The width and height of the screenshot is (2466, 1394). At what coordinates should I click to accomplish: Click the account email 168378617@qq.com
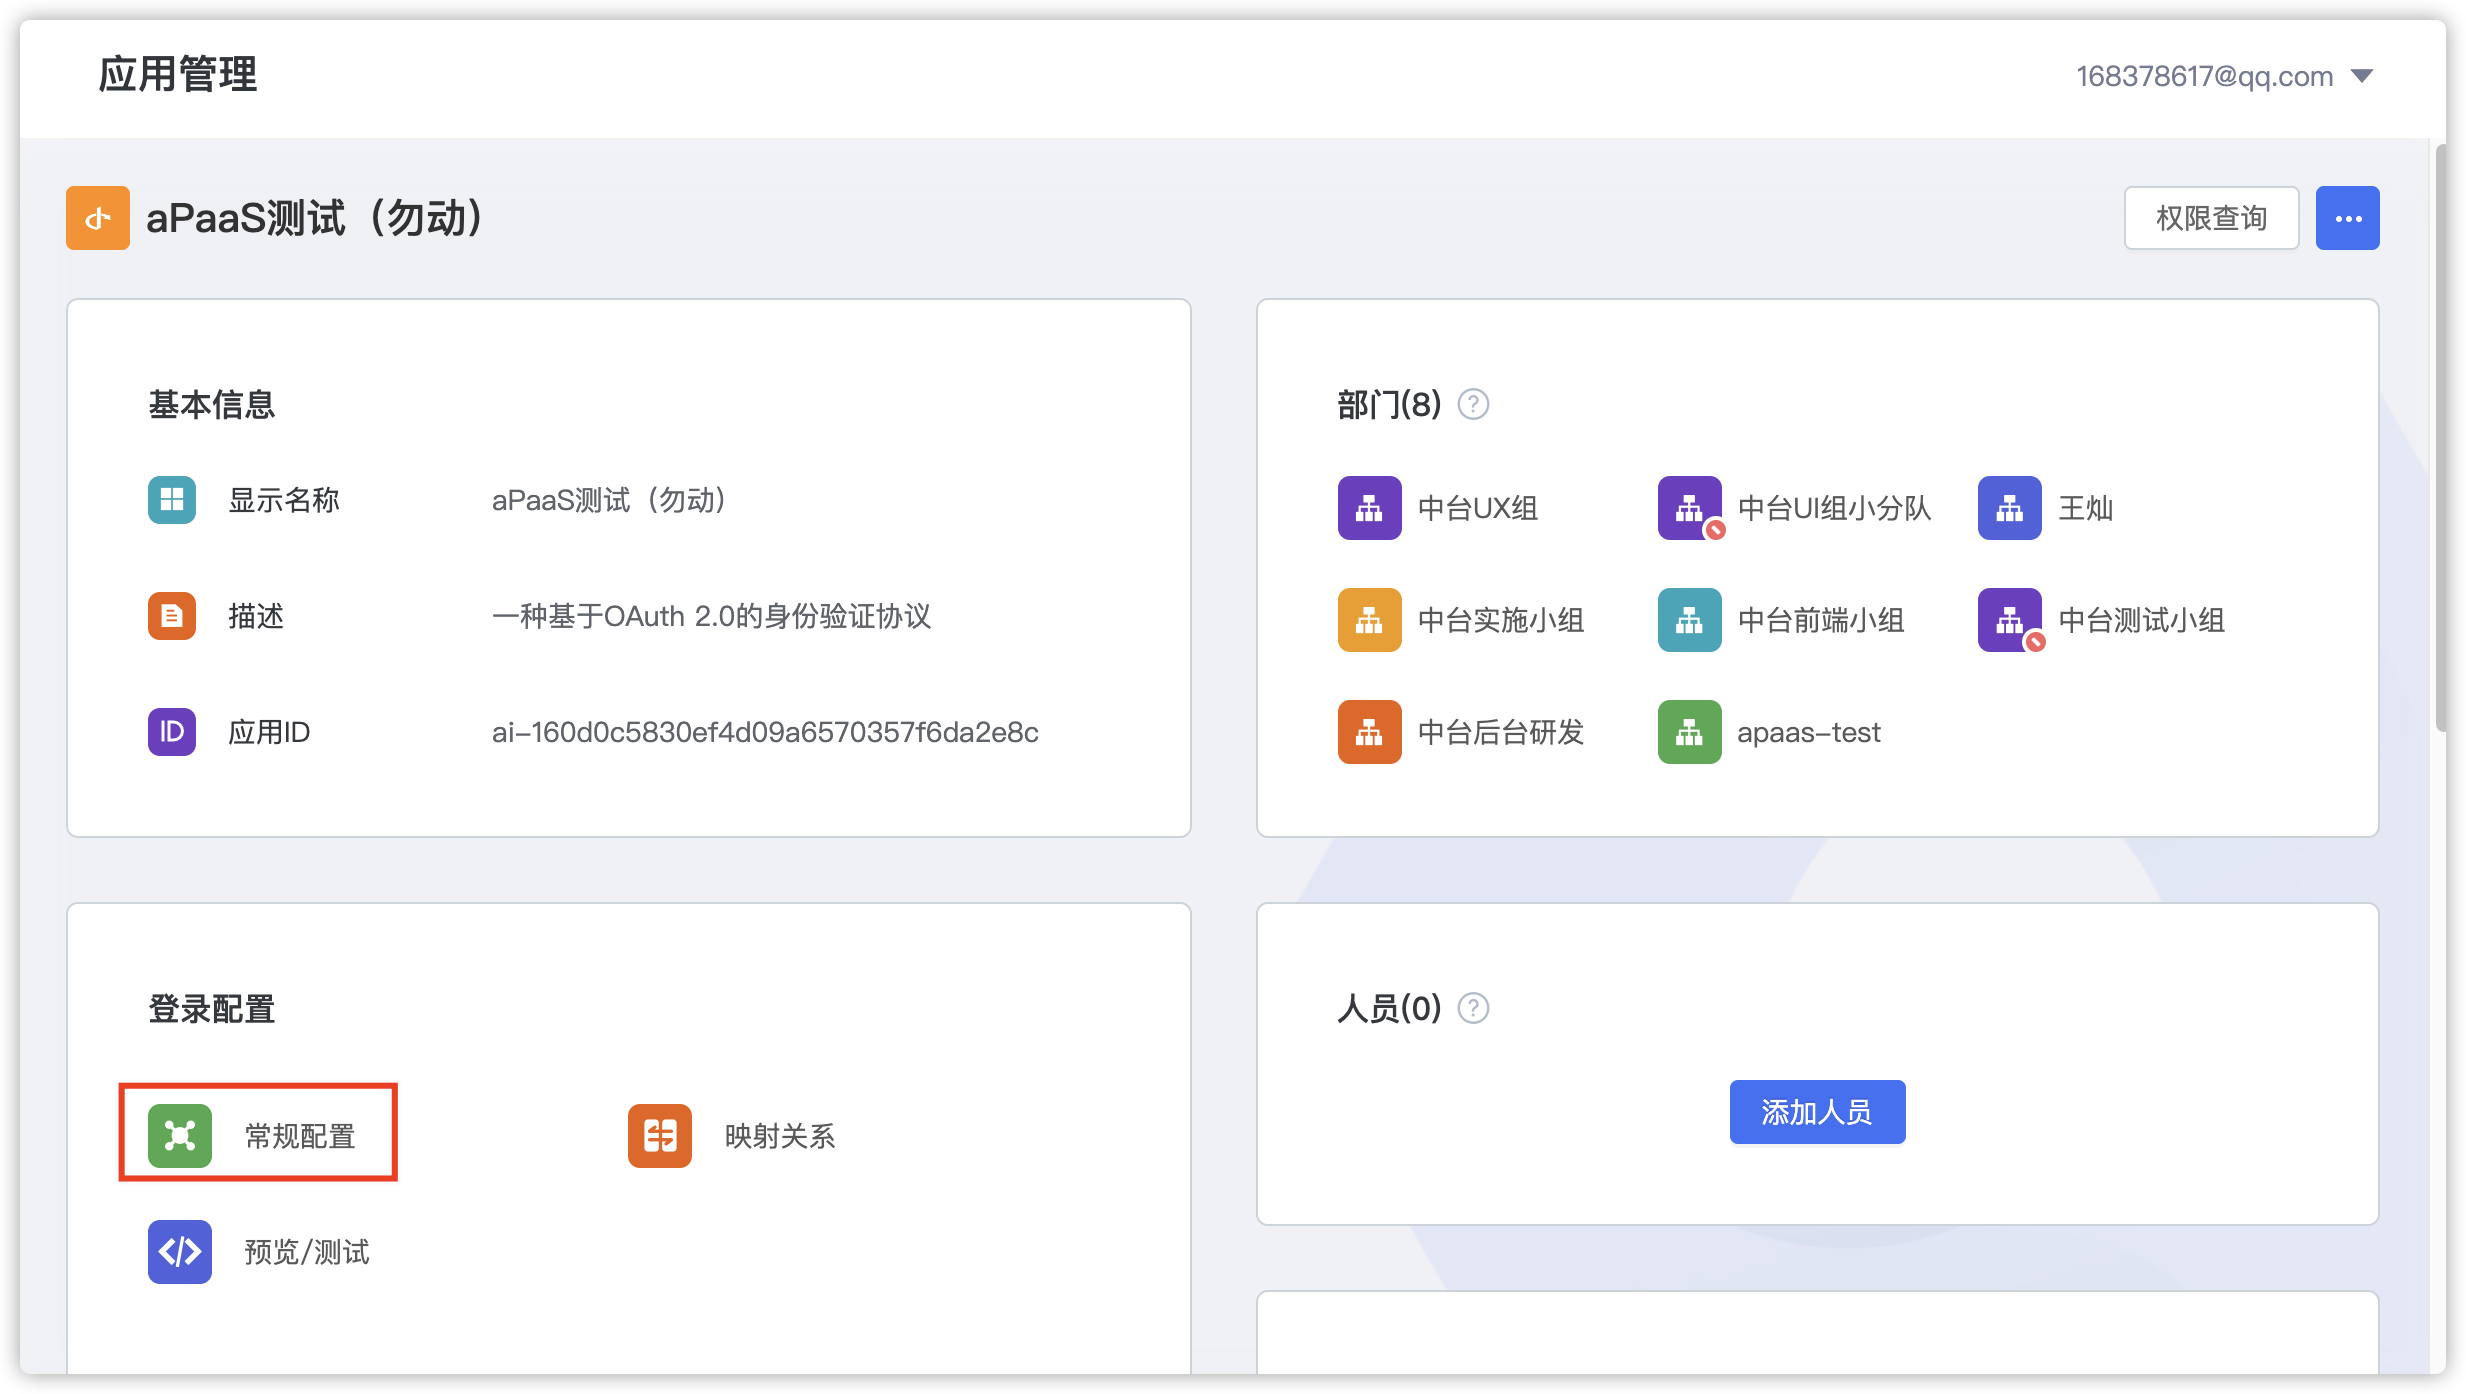[x=2205, y=76]
